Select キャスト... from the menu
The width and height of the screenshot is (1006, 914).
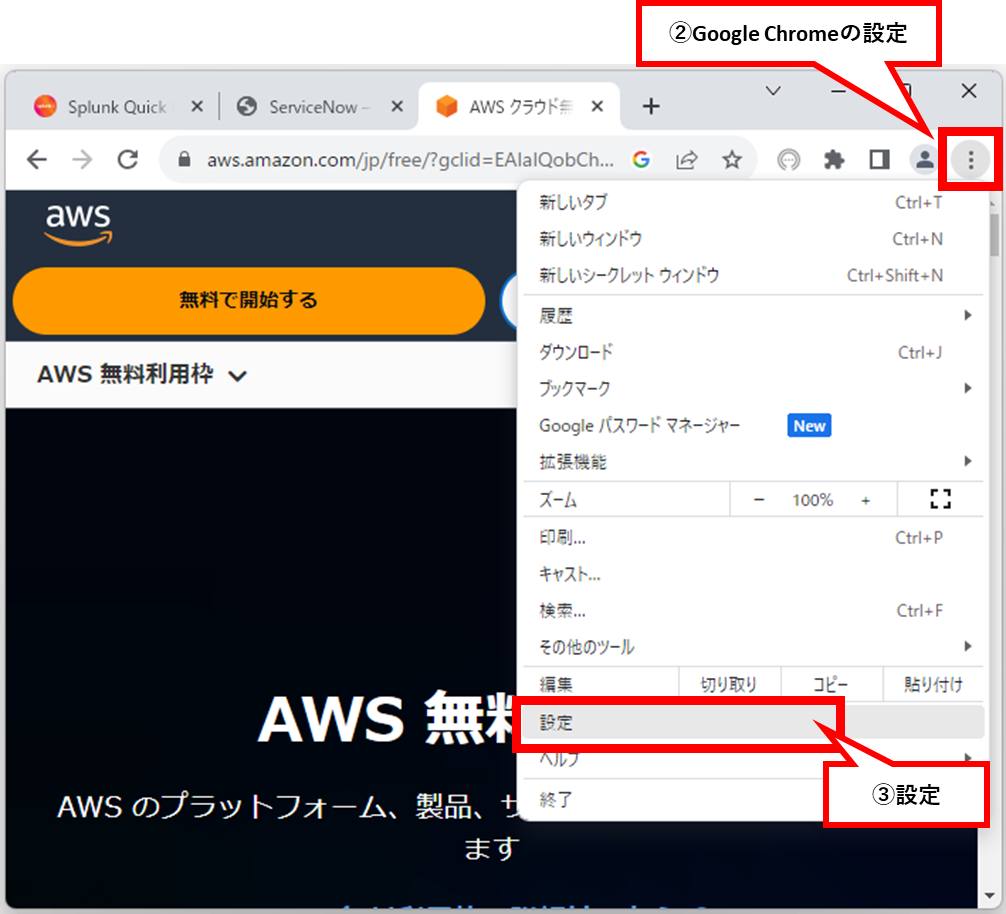[753, 574]
